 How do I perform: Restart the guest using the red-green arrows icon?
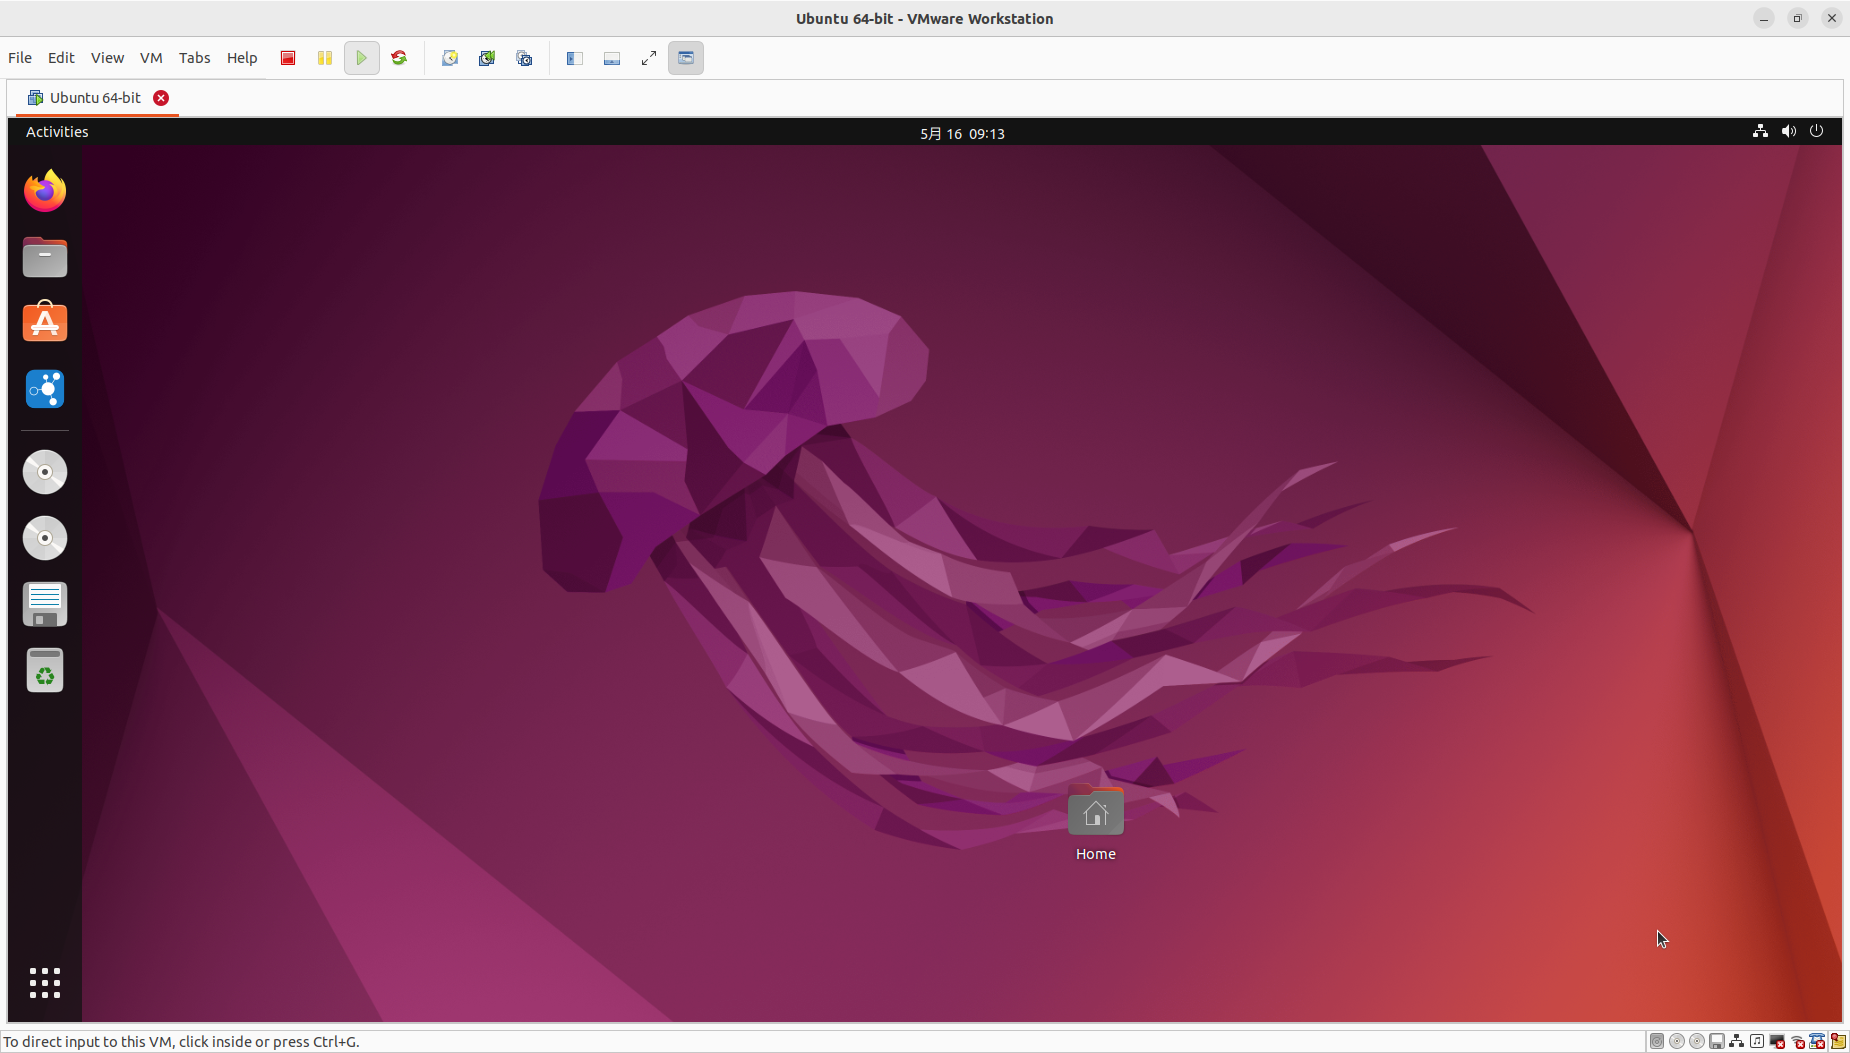(x=399, y=58)
